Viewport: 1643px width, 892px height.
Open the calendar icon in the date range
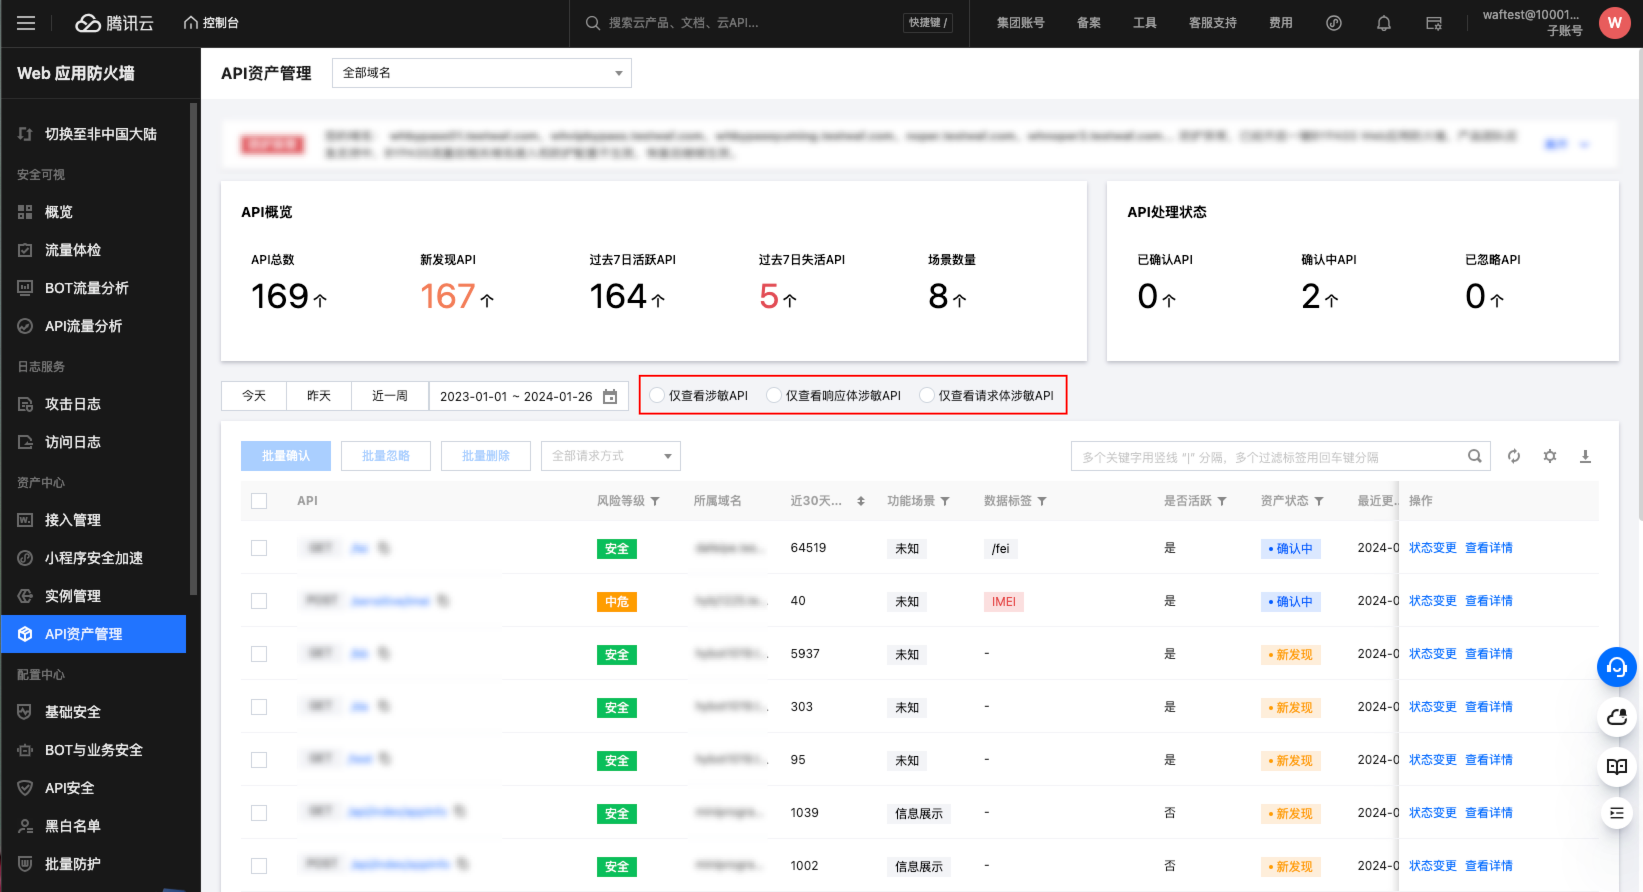click(610, 396)
